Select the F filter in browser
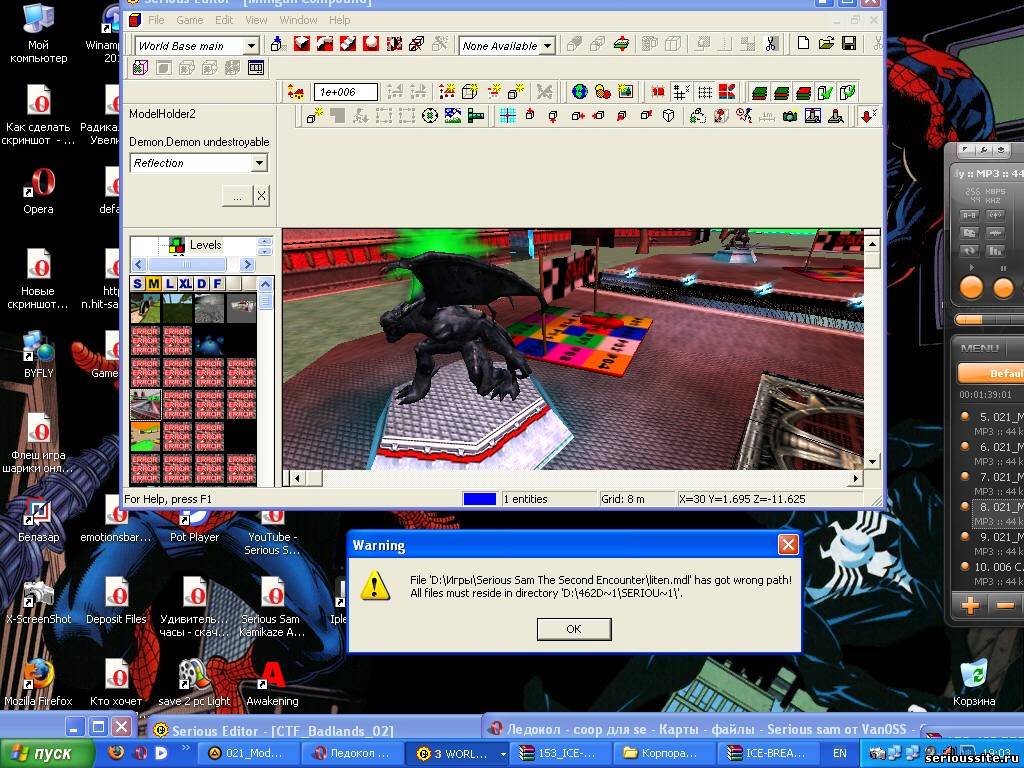Image resolution: width=1024 pixels, height=768 pixels. point(217,283)
